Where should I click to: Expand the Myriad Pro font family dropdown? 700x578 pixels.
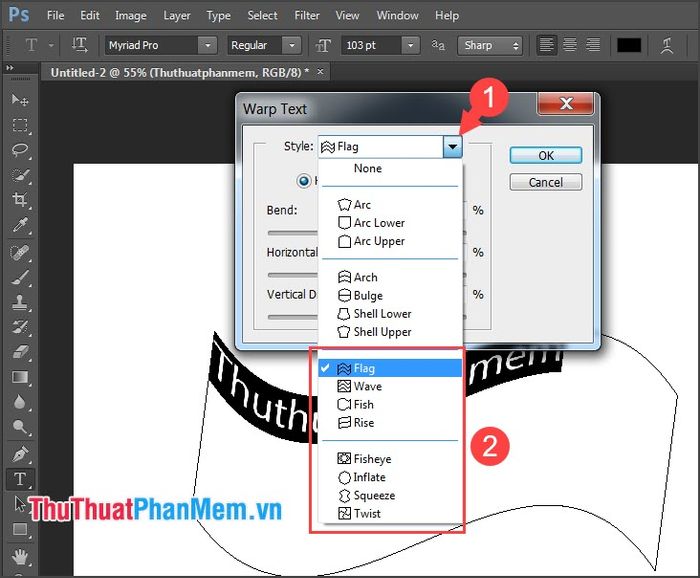[x=207, y=45]
